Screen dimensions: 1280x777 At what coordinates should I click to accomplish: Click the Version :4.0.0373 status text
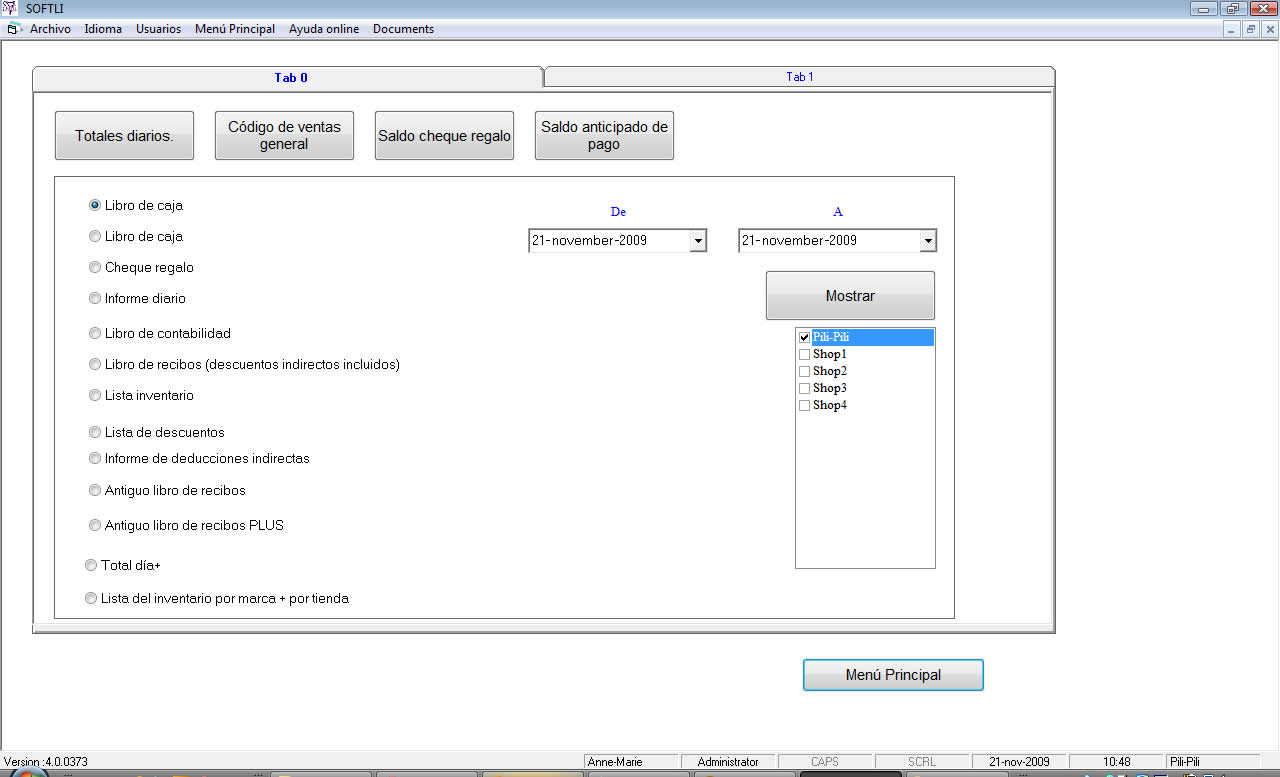[46, 762]
